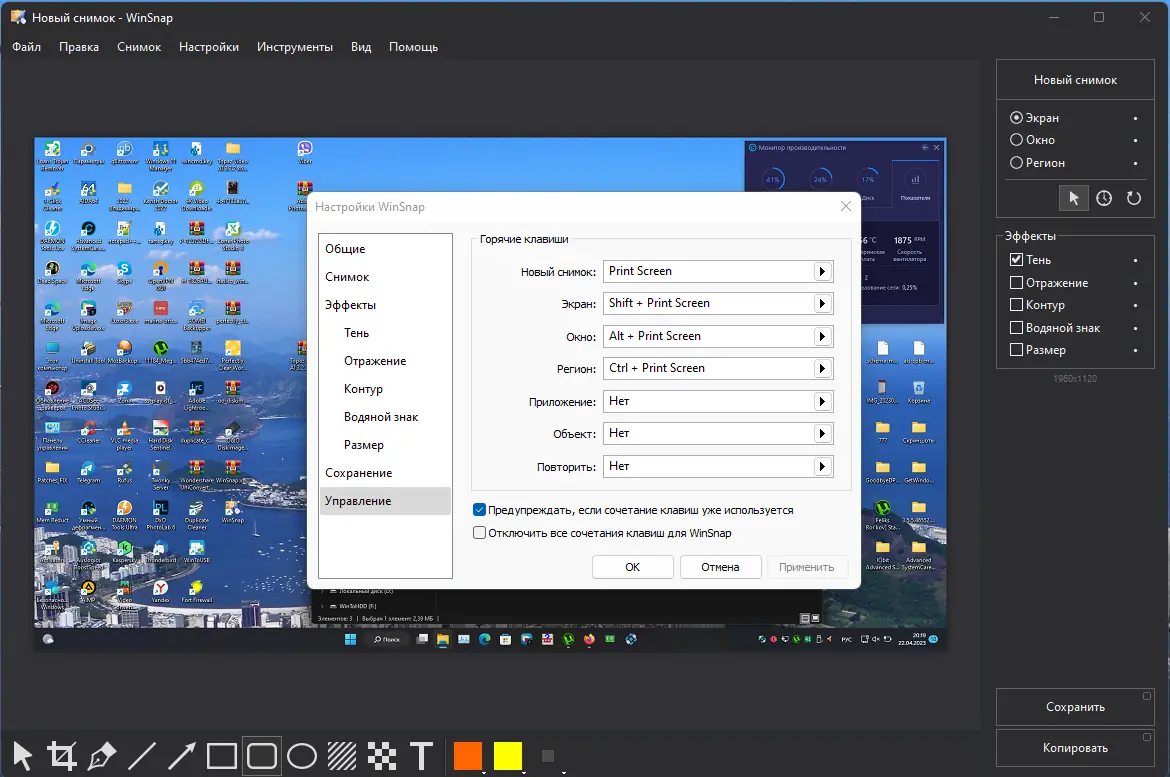
Task: Click the circular repeat-capture arrow icon
Action: [1133, 198]
